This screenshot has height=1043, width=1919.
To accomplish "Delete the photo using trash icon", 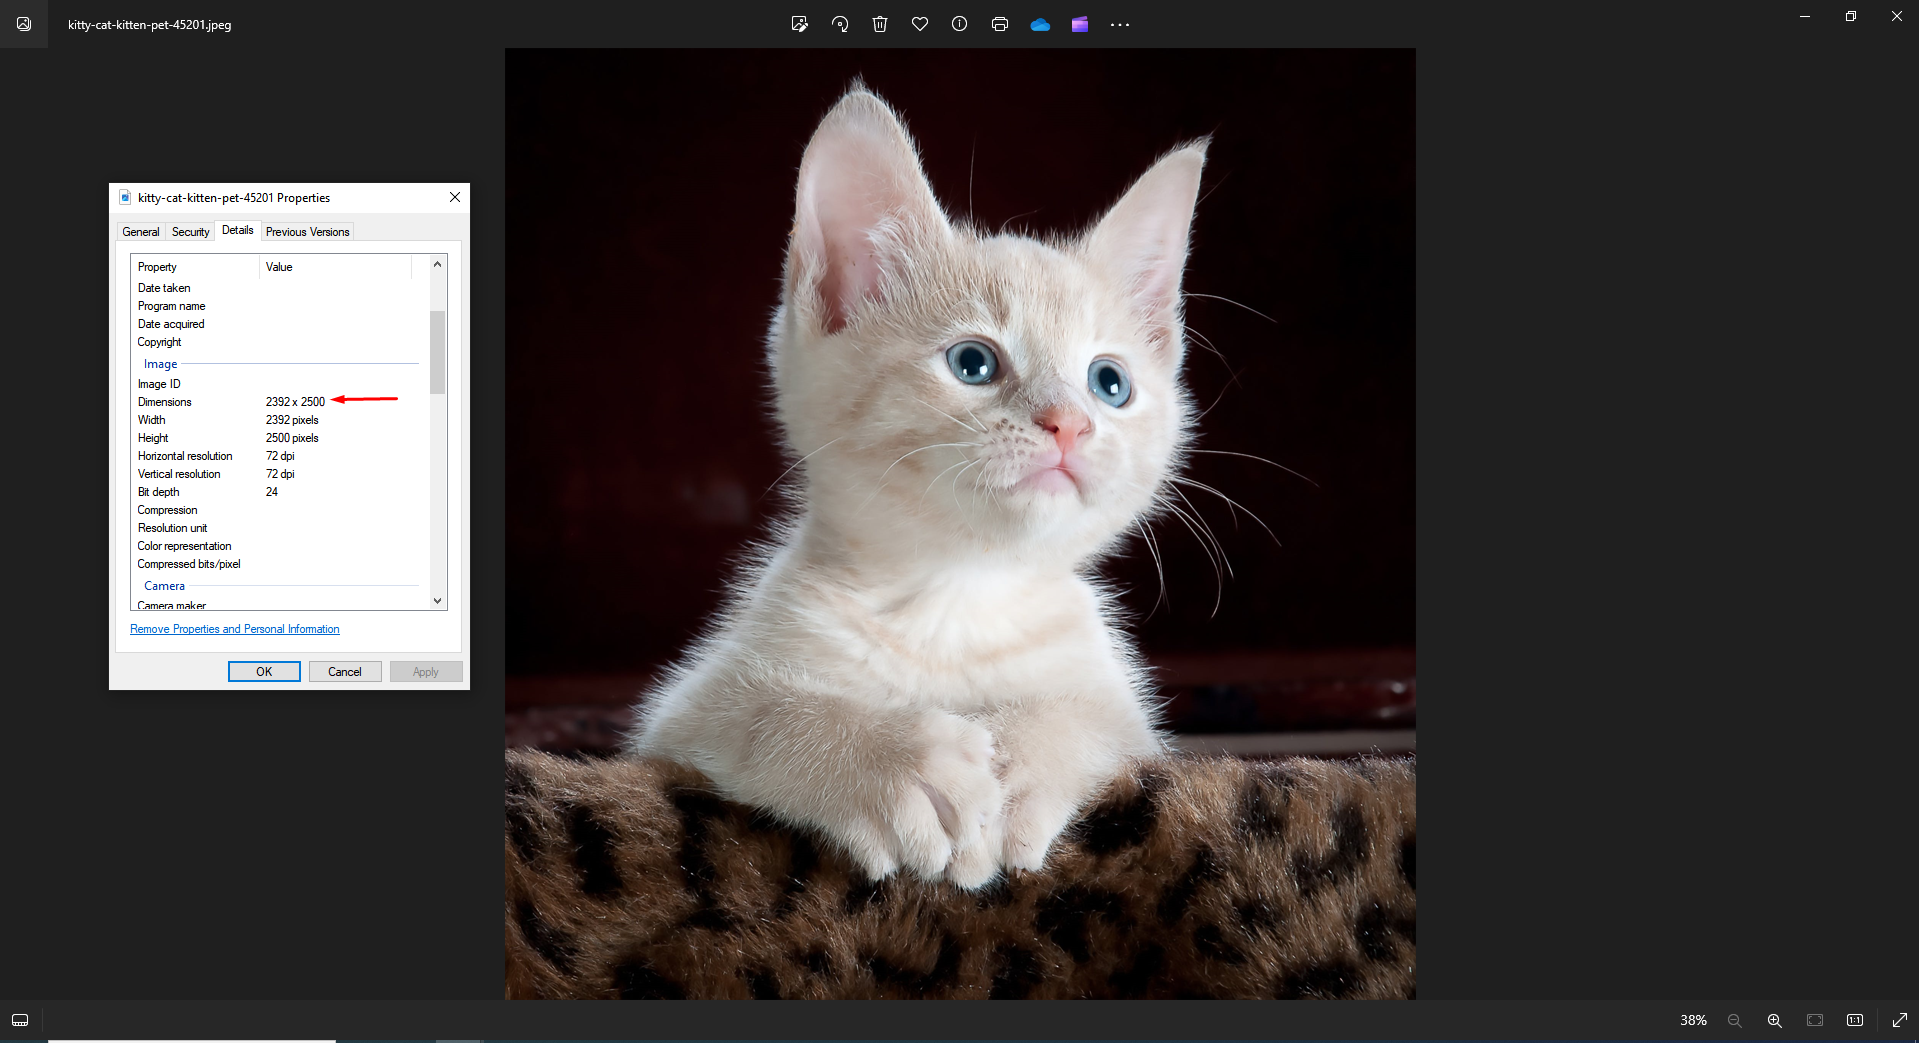I will [880, 24].
